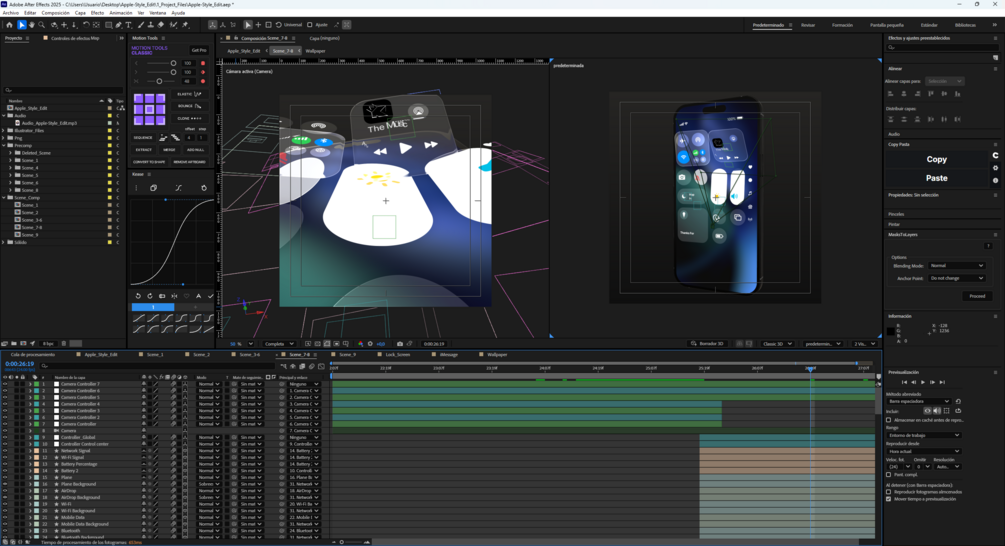Hide the Camera Controller 7 layer
This screenshot has height=546, width=1005.
[x=5, y=384]
